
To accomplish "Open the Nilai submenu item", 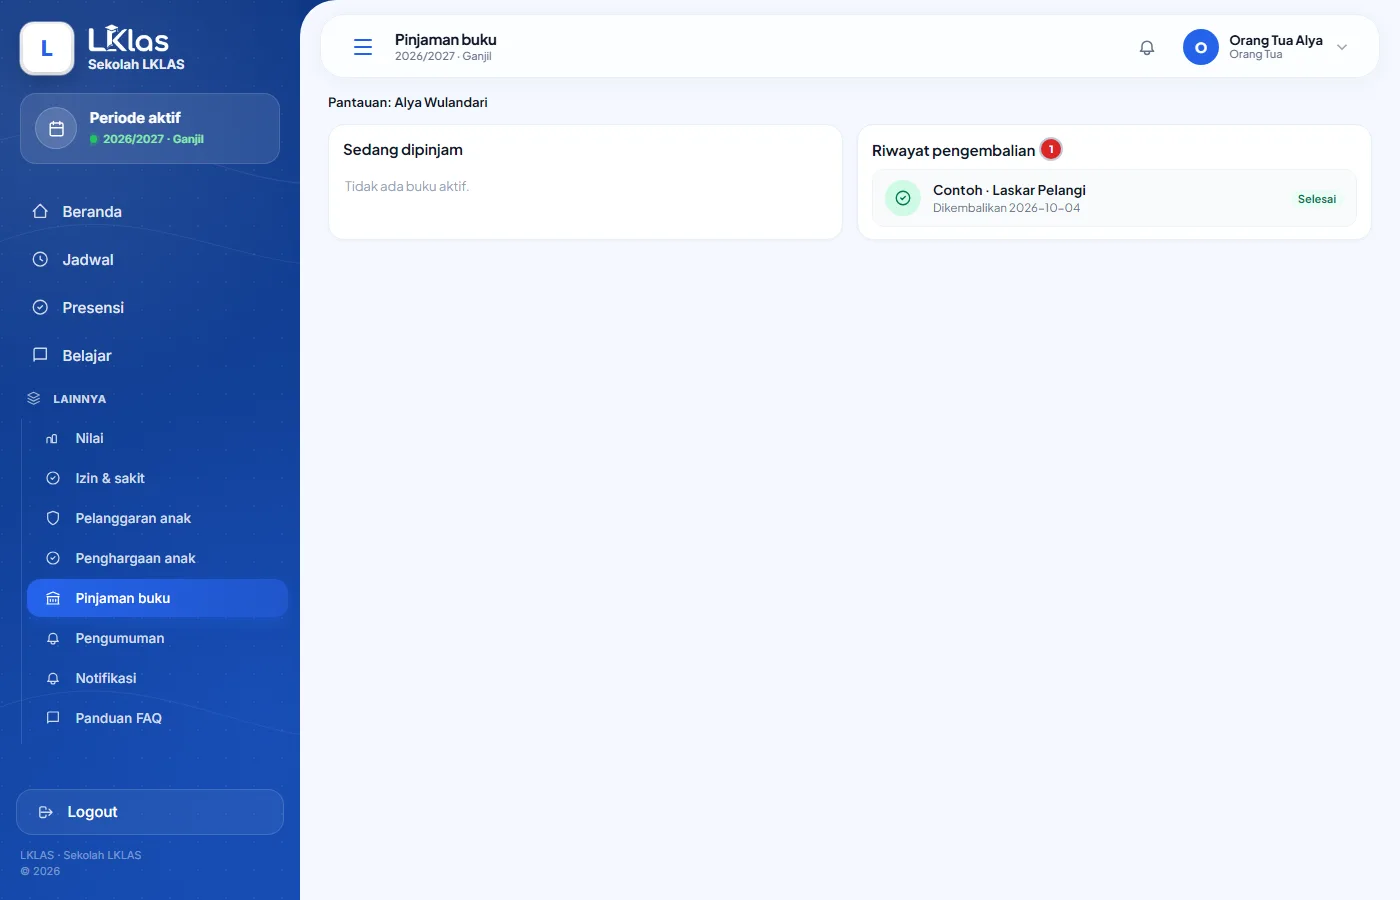I will tap(158, 438).
